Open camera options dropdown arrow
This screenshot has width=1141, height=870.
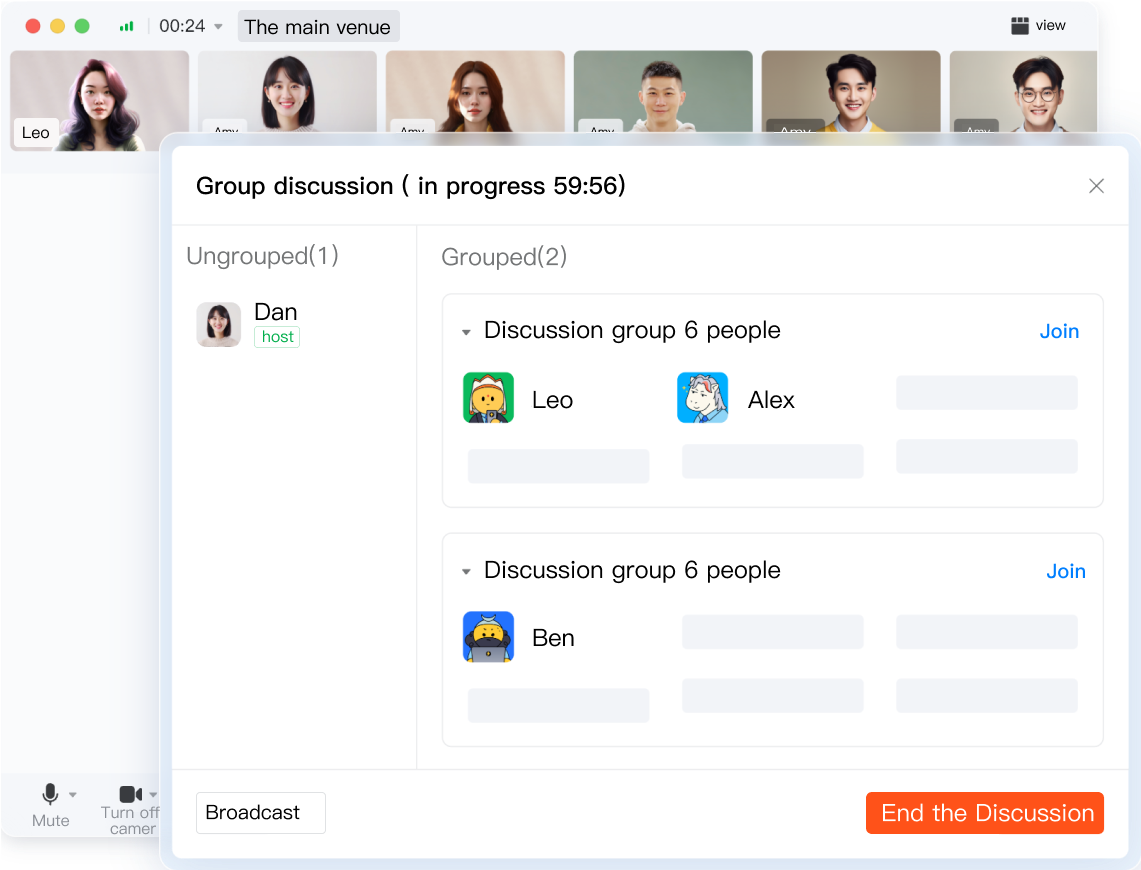pos(153,795)
